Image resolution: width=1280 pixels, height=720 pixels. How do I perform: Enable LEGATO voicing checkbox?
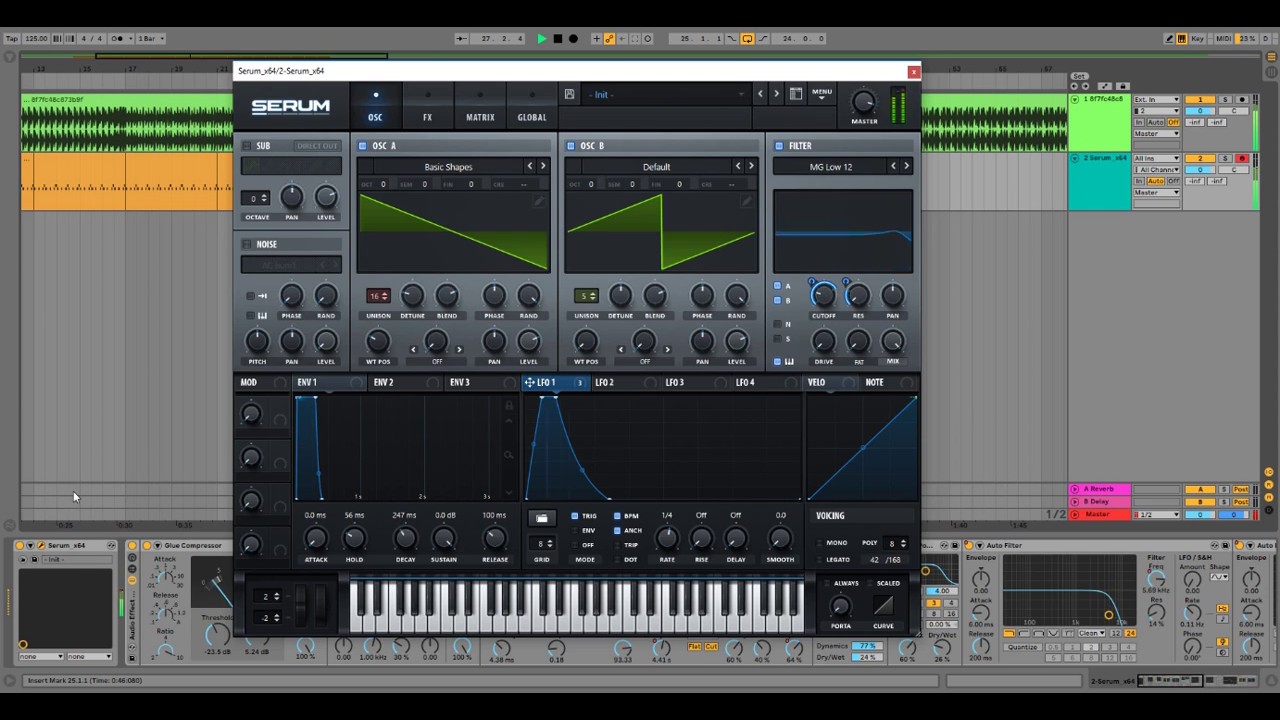pos(821,560)
